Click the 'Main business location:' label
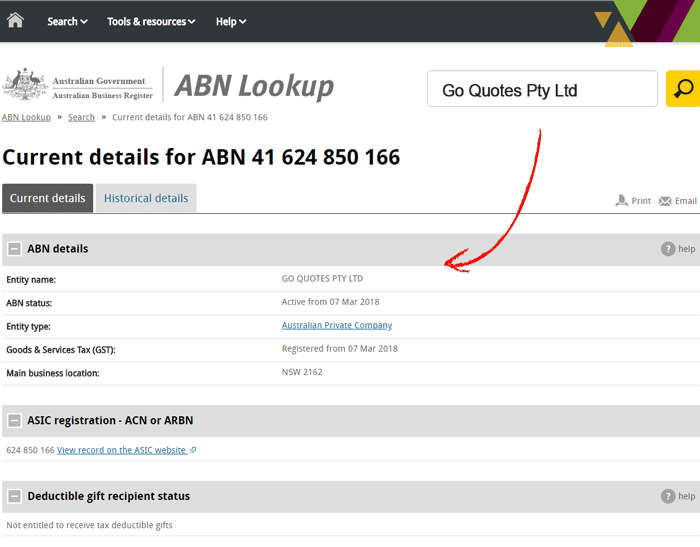Image resolution: width=700 pixels, height=547 pixels. (53, 373)
